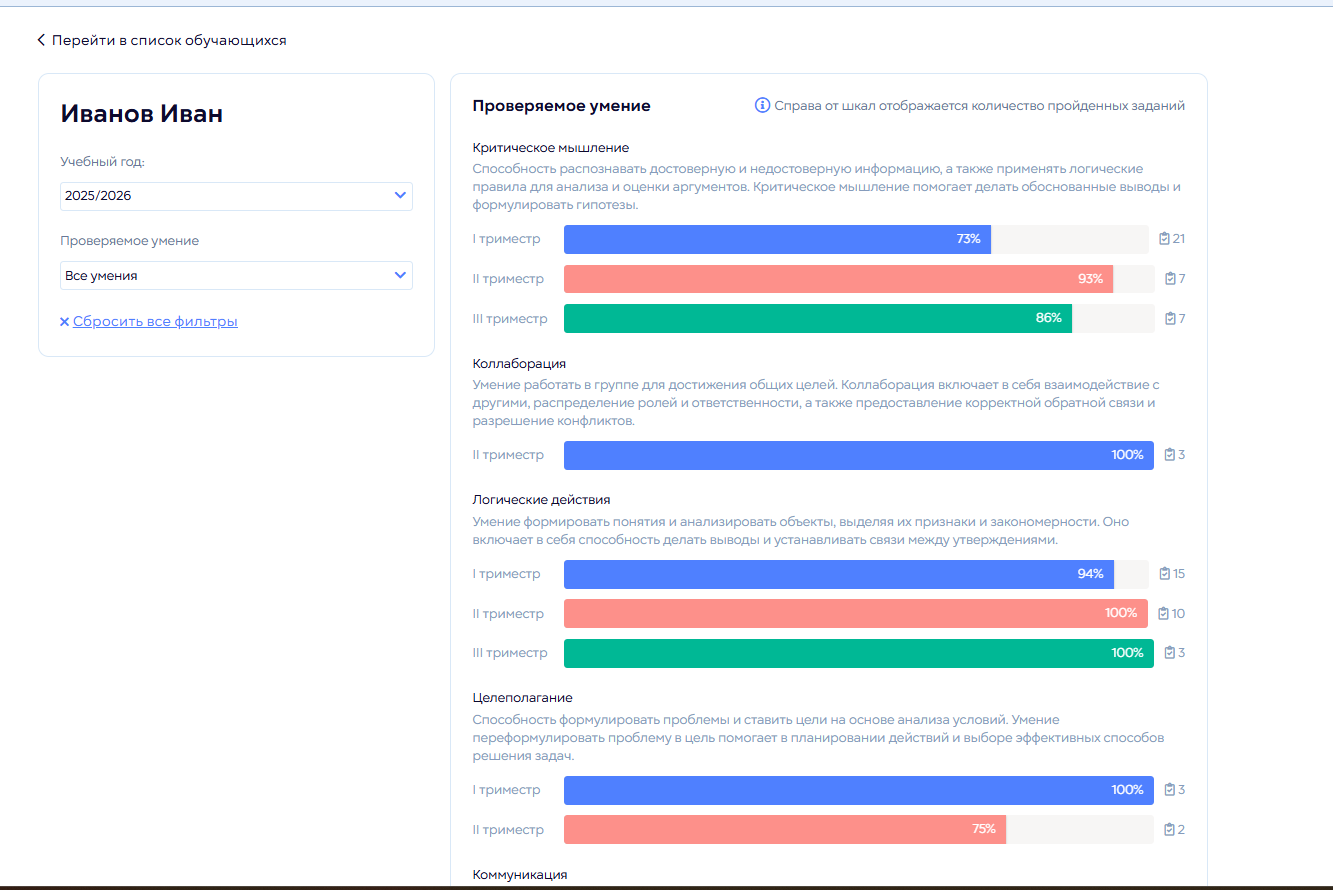
Task: Click clipboard icon in Целеполагание I триместр row
Action: 1170,790
